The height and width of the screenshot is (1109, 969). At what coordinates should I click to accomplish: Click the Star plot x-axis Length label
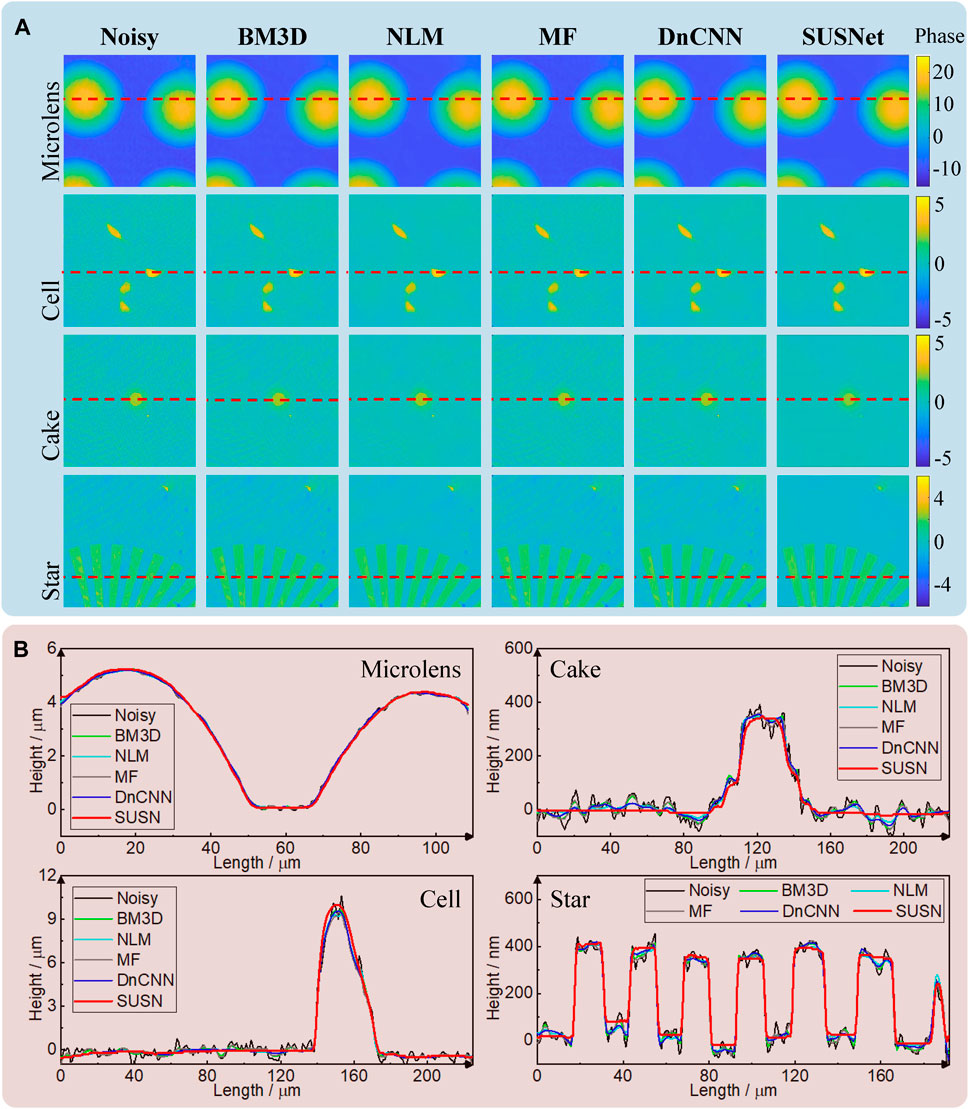click(x=733, y=1091)
